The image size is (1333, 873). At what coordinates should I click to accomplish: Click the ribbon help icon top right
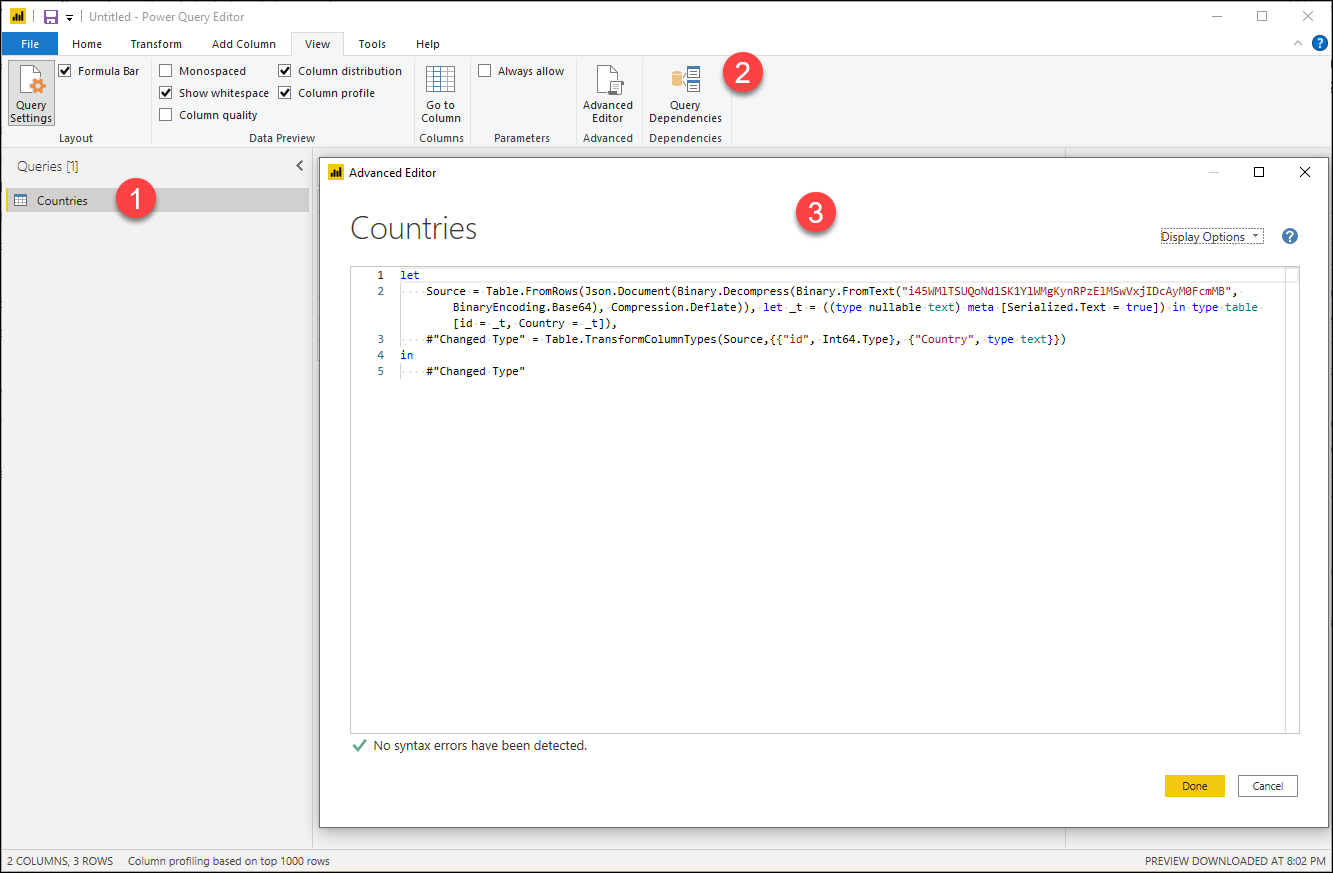[x=1318, y=43]
